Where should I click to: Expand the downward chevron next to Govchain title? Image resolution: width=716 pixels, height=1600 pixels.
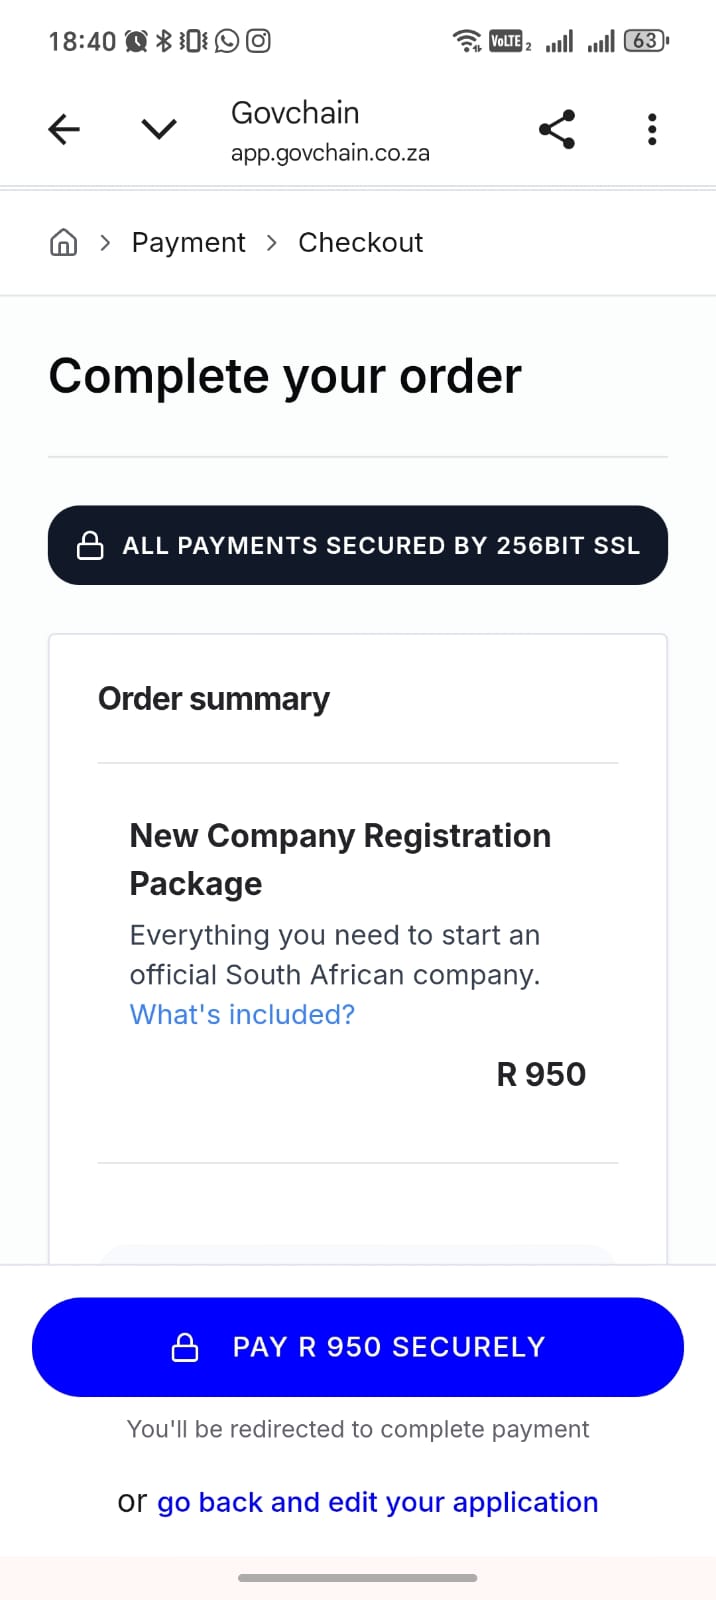point(159,129)
